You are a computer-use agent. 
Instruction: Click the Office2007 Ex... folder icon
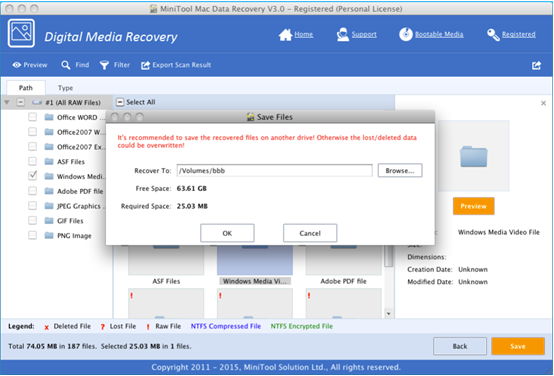(49, 147)
